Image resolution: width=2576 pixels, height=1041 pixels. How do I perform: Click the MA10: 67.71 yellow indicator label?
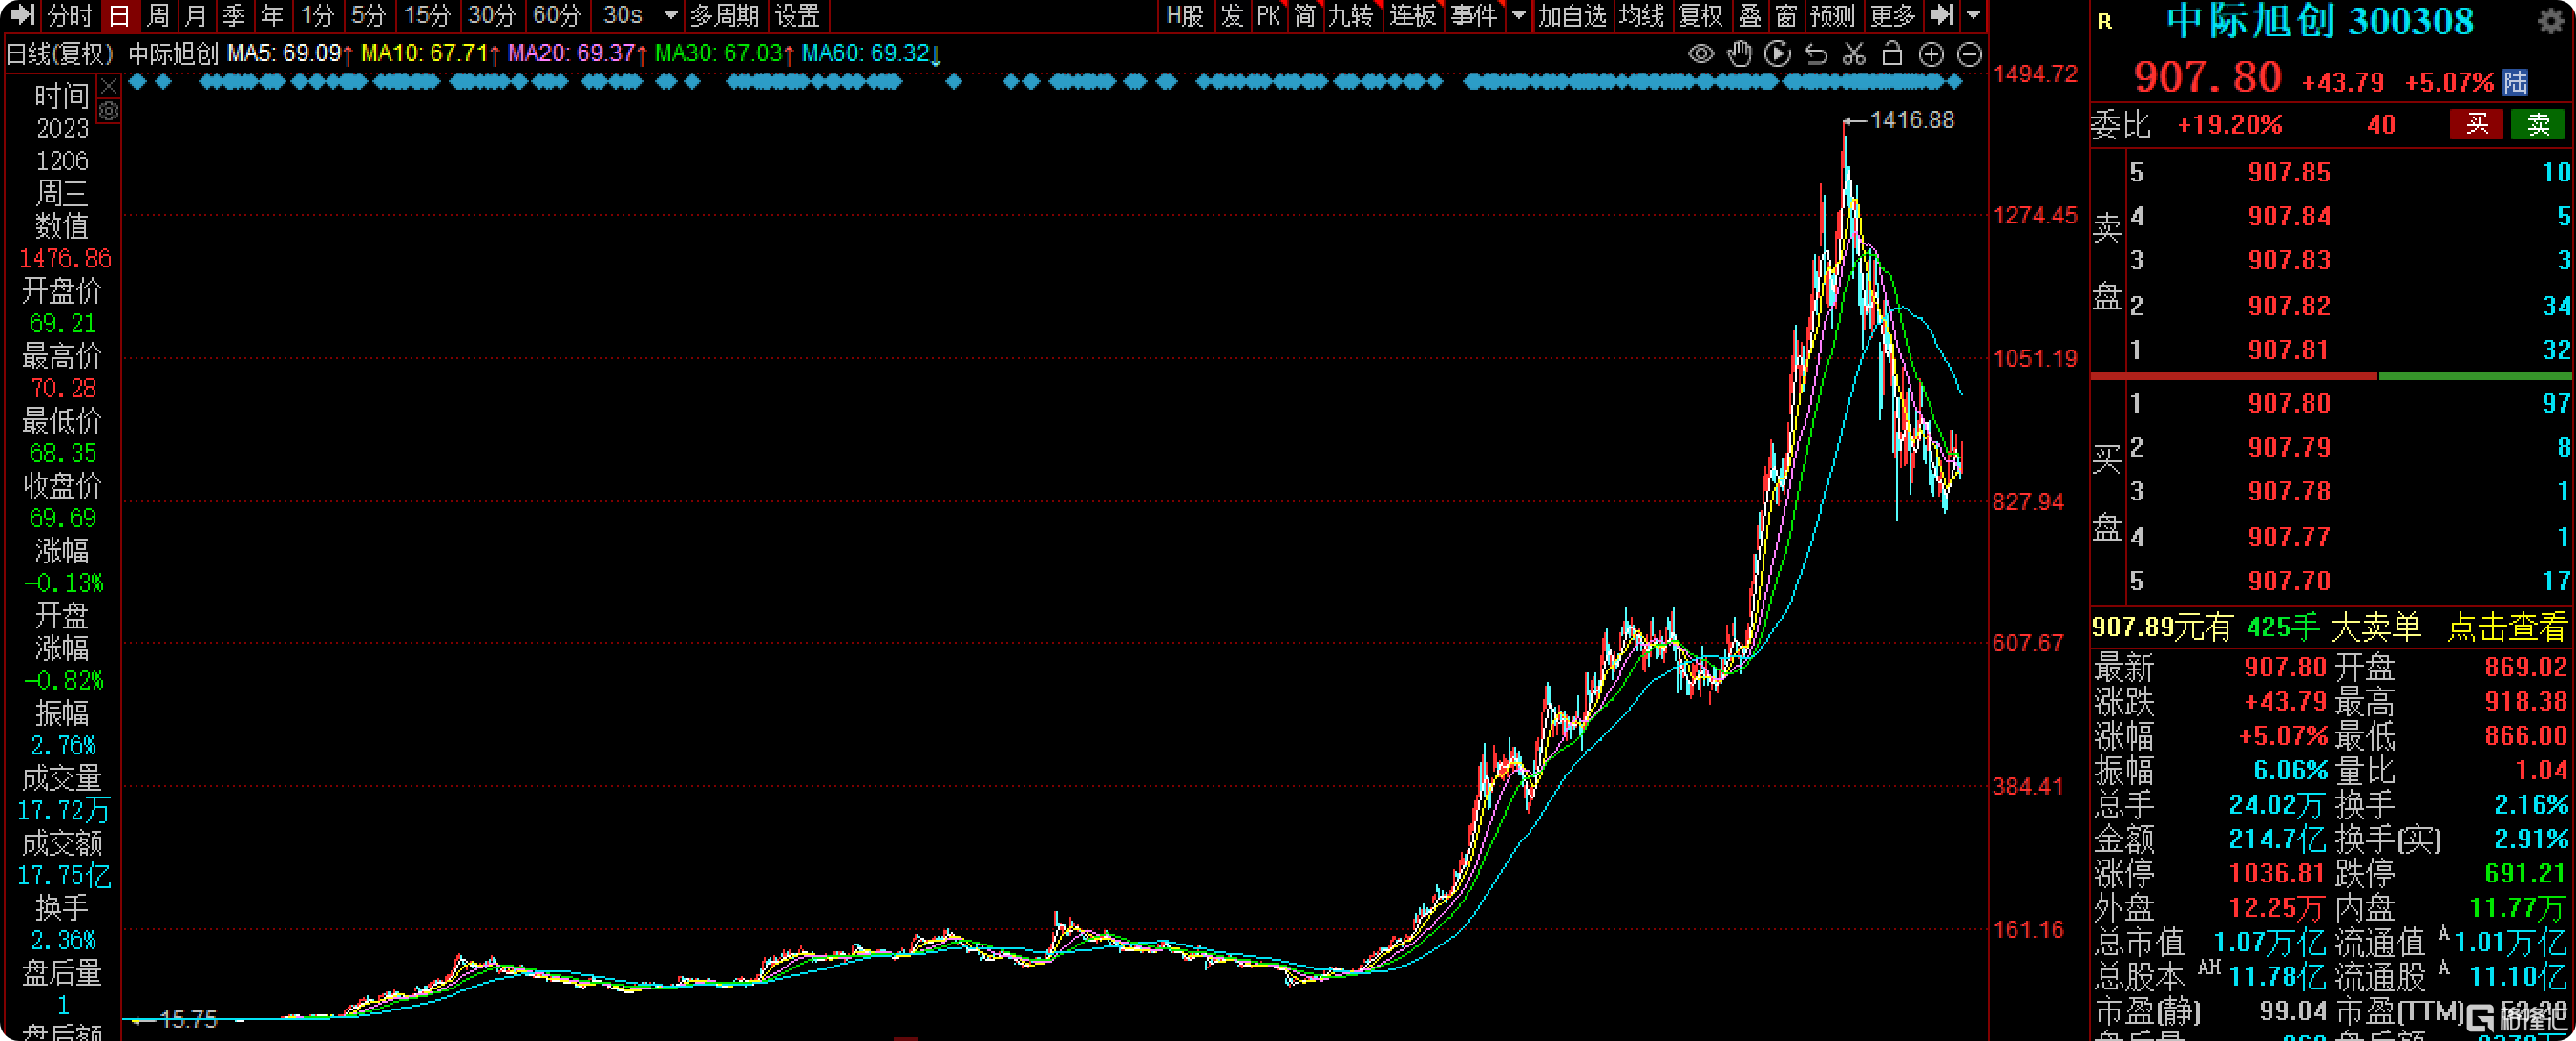(x=430, y=54)
